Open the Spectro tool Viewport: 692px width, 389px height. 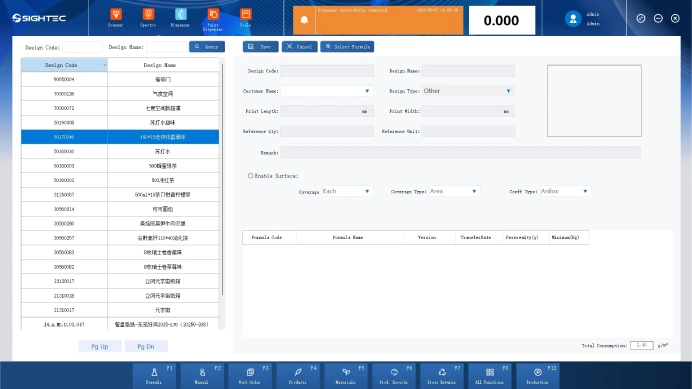tap(148, 18)
